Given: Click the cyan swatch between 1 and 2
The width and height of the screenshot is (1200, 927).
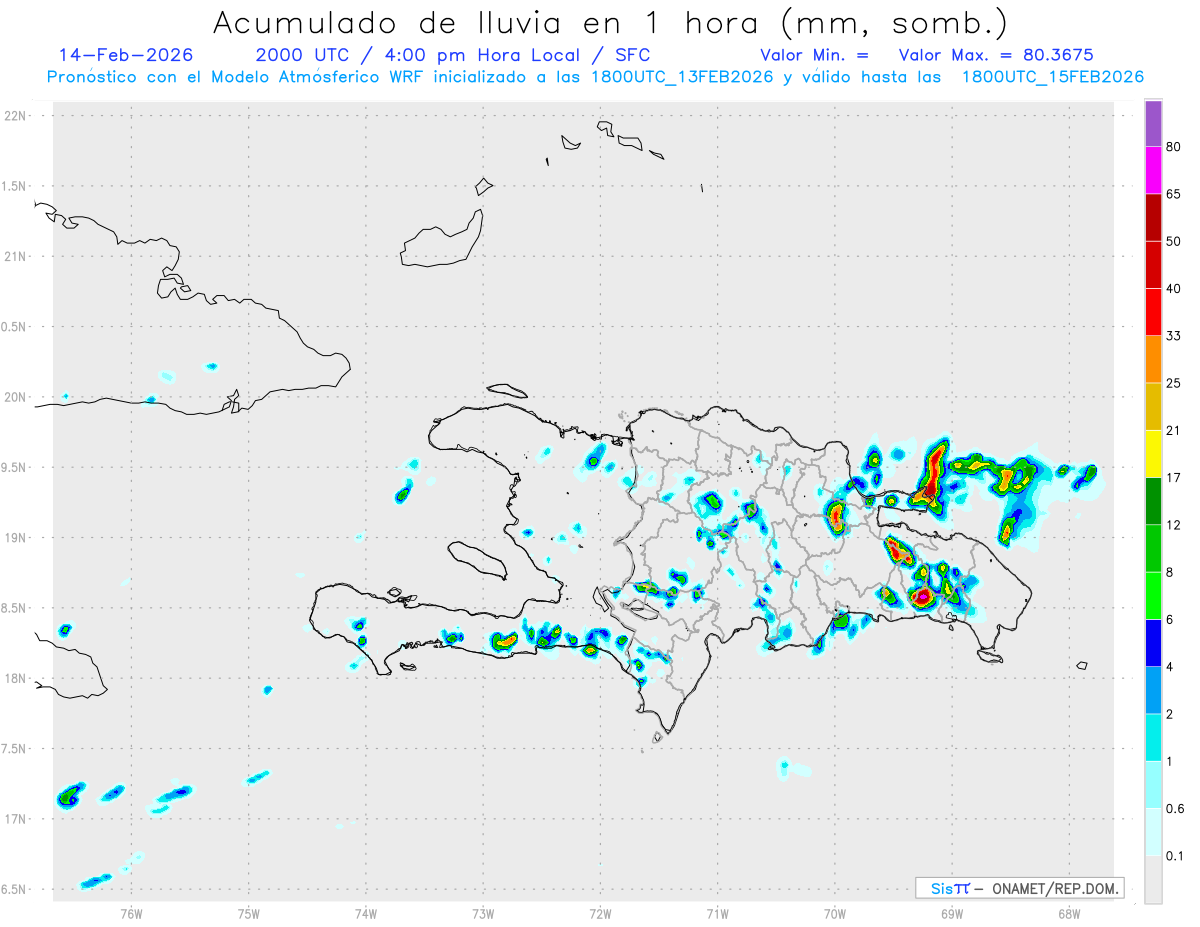Looking at the screenshot, I should (x=1153, y=737).
